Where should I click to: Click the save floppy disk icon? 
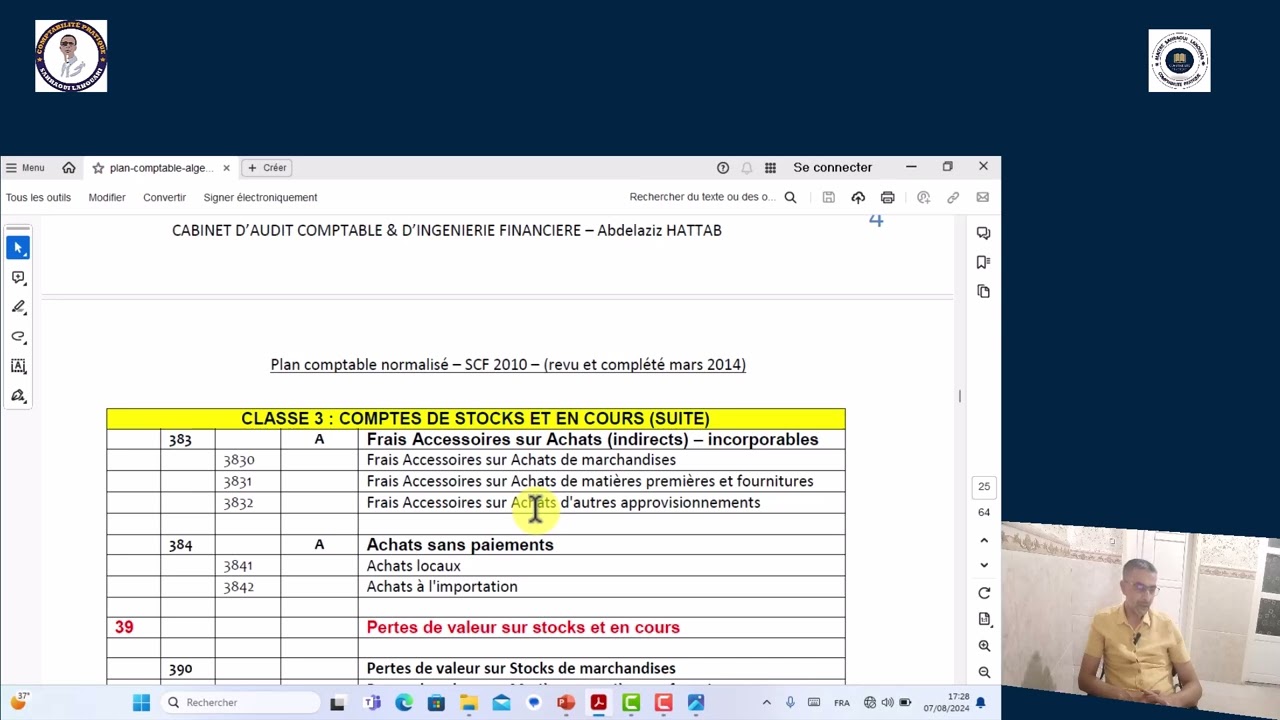coord(828,197)
